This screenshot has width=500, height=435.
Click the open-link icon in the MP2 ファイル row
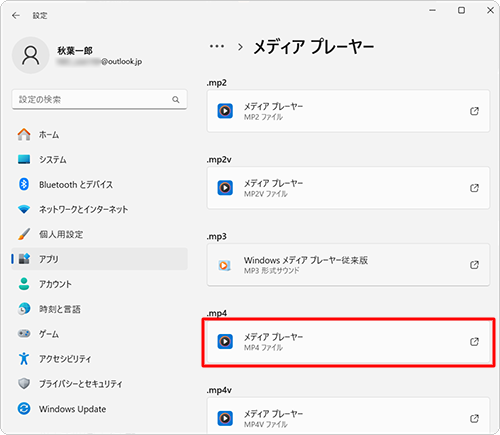coord(474,111)
